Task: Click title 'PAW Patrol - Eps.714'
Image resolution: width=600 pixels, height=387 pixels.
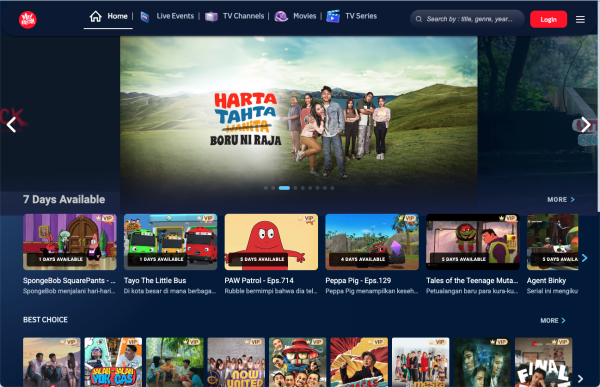Action: point(259,281)
